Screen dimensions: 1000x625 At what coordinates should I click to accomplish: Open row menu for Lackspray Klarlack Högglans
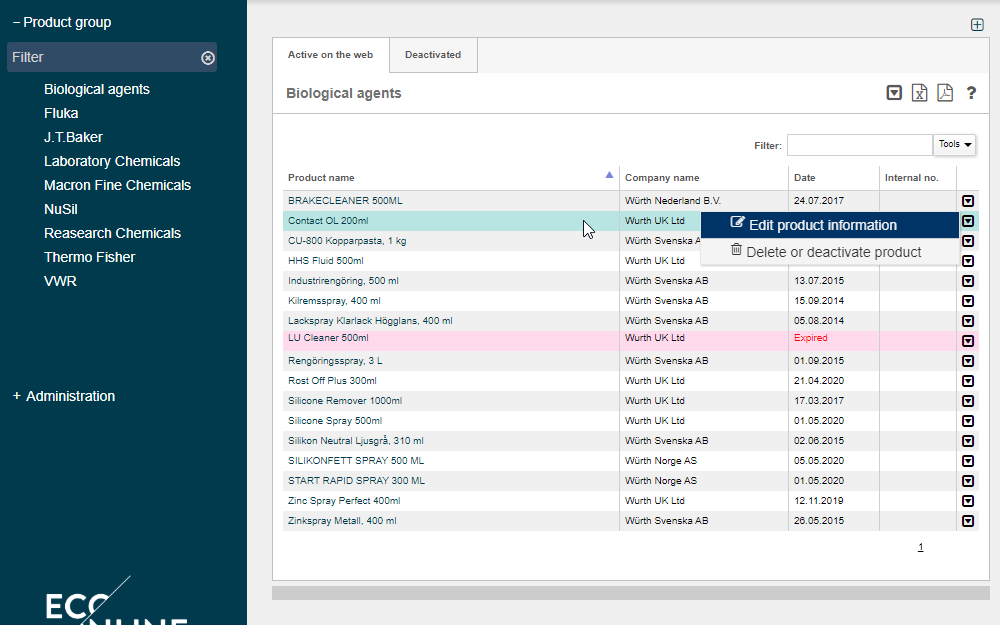[x=967, y=321]
